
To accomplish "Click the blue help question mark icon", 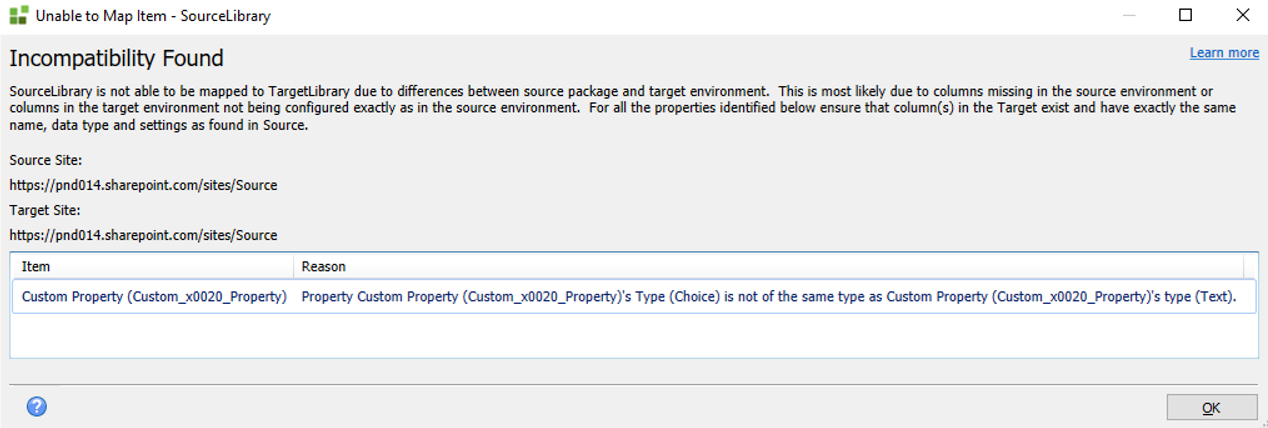I will [x=37, y=406].
